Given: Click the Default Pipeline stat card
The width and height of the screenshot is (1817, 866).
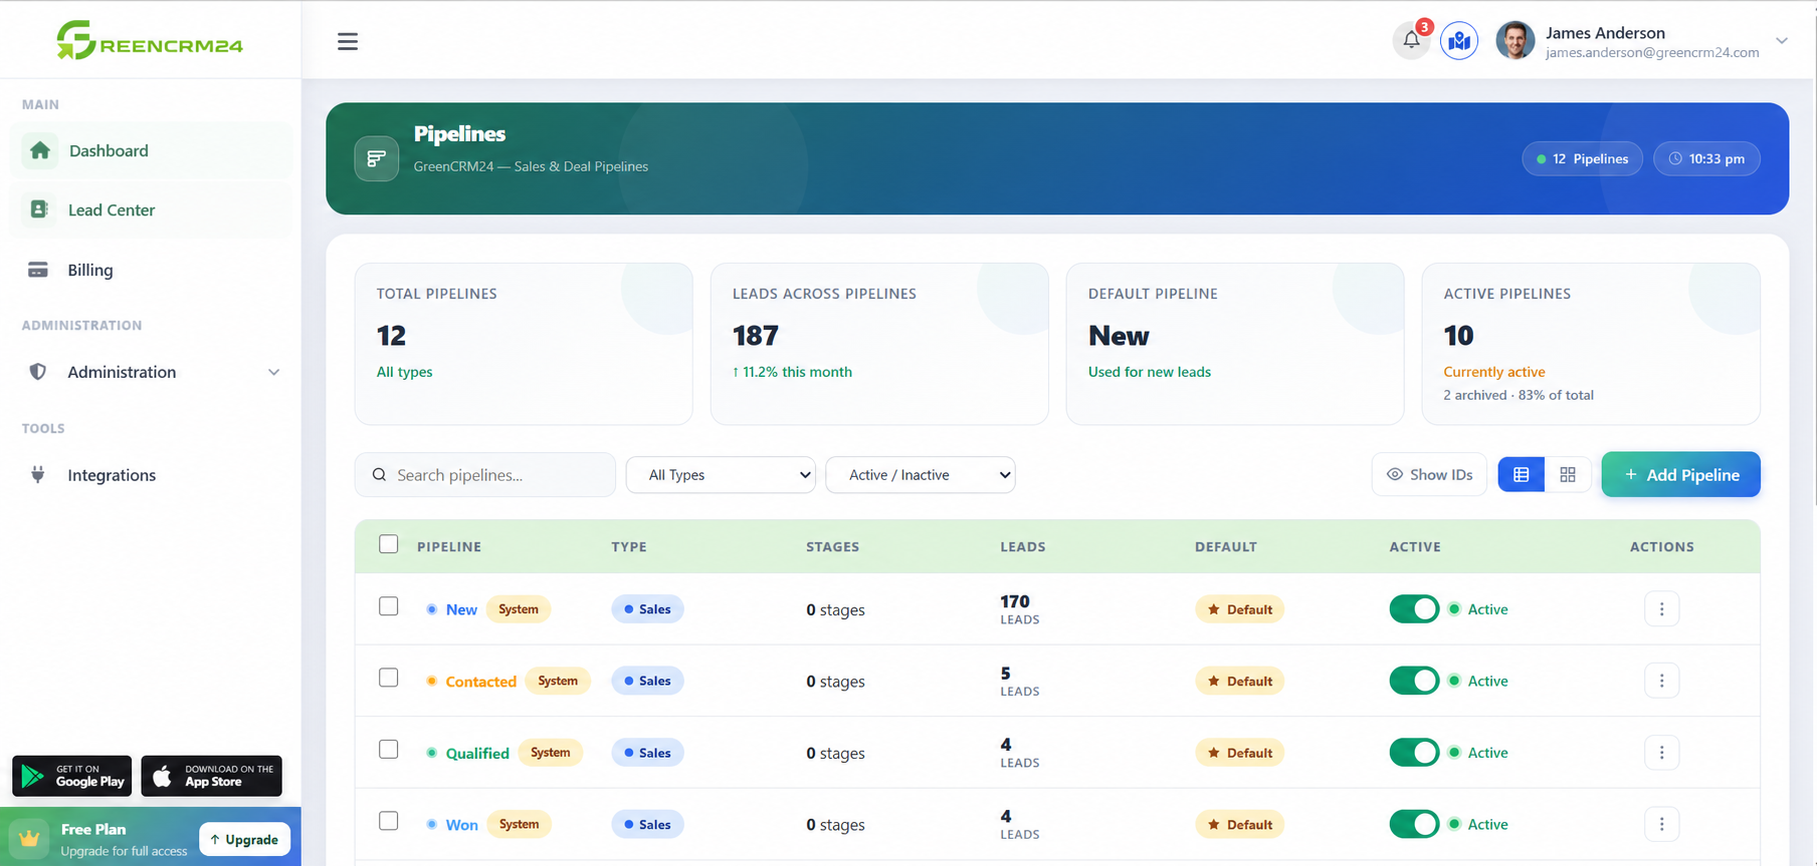Looking at the screenshot, I should [1235, 344].
